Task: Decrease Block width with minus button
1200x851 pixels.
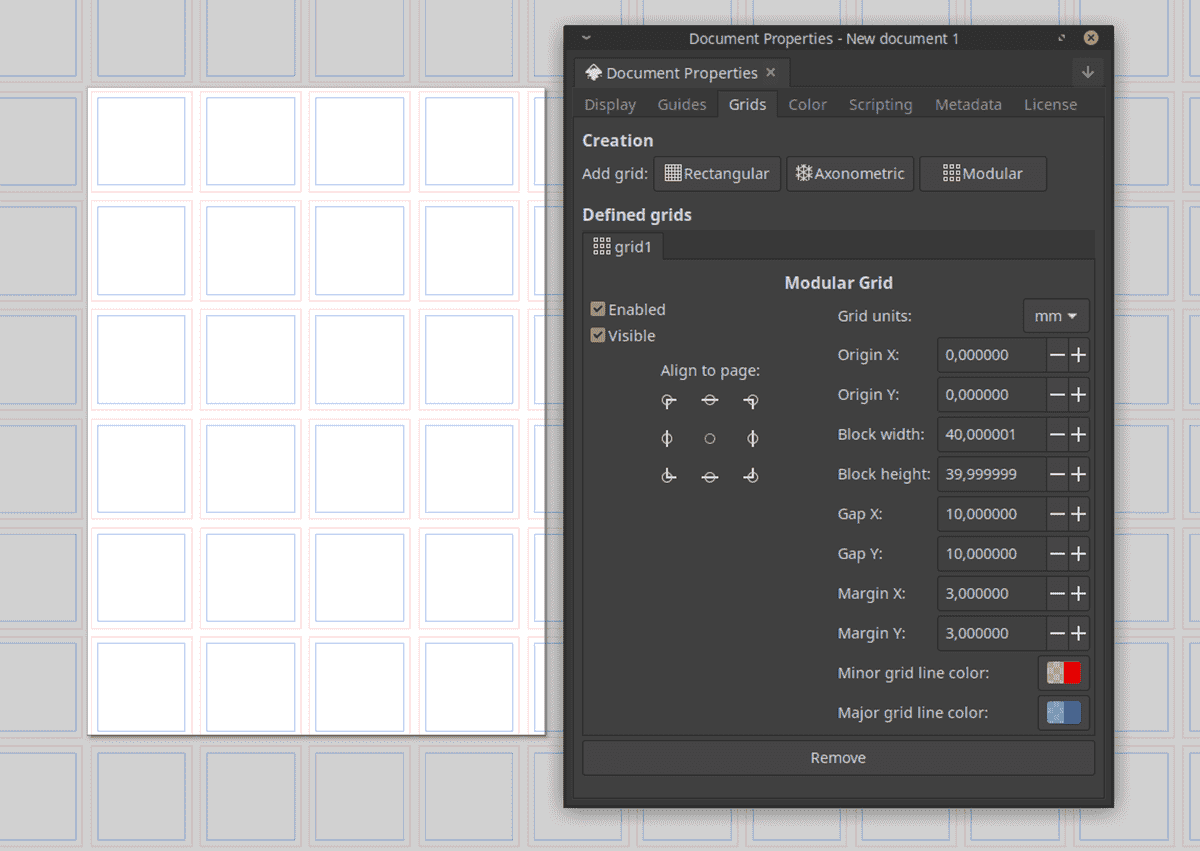Action: (x=1057, y=435)
